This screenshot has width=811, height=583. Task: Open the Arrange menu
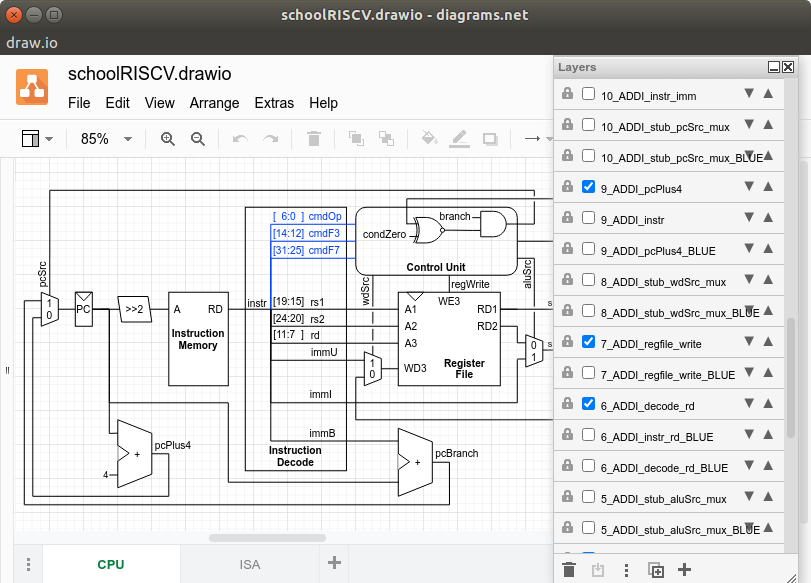[214, 103]
